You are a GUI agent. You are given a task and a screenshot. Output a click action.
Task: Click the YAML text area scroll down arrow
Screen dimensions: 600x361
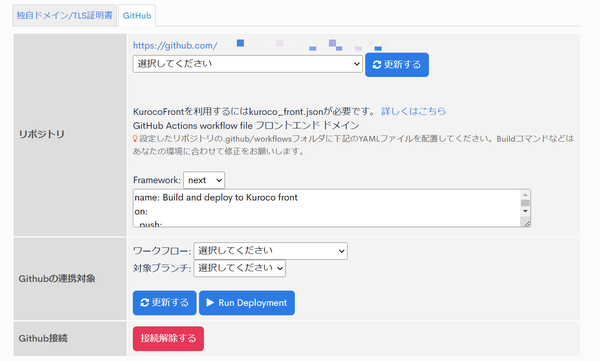[525, 211]
